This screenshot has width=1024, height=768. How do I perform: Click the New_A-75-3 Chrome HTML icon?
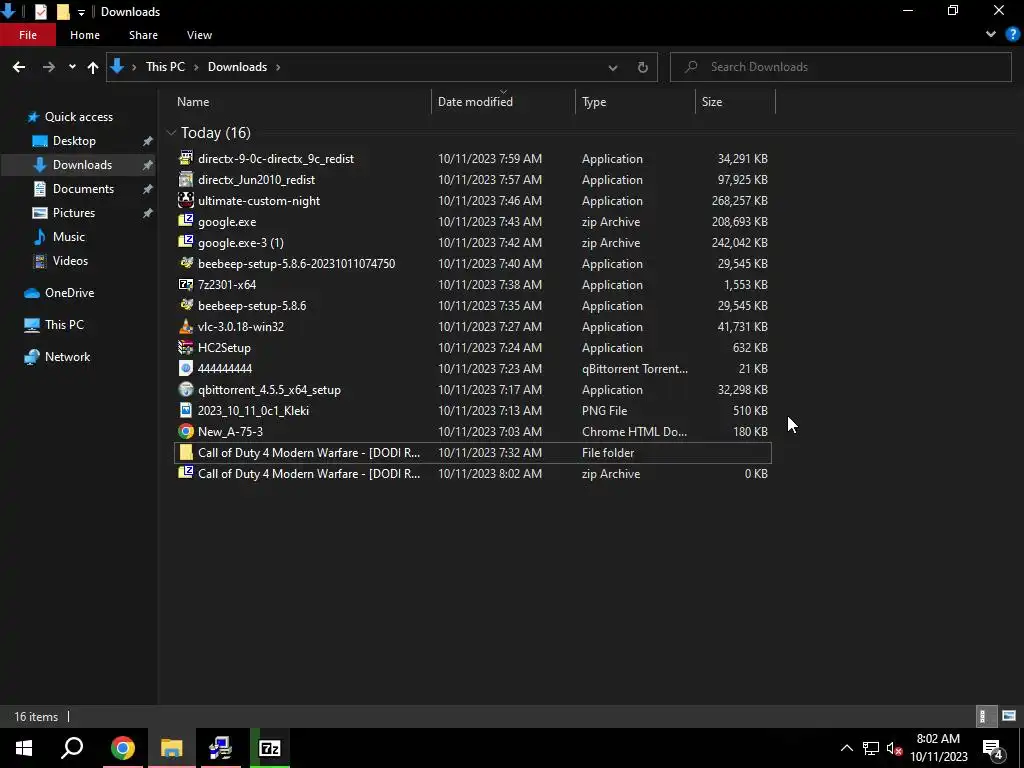click(186, 431)
